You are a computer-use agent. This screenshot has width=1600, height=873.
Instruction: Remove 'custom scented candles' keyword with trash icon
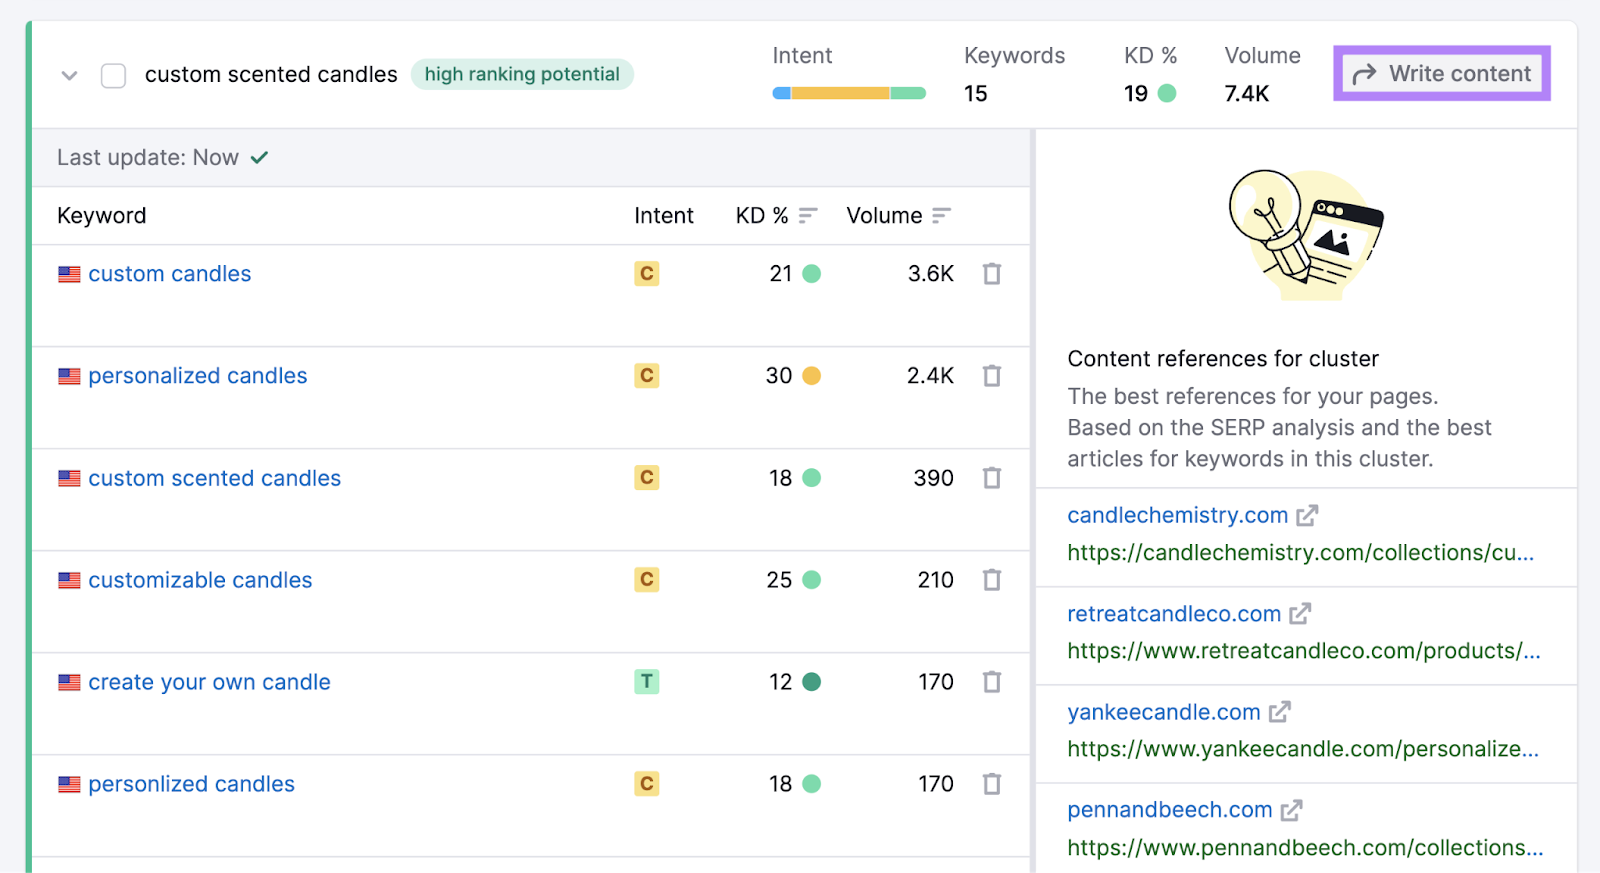(x=991, y=478)
